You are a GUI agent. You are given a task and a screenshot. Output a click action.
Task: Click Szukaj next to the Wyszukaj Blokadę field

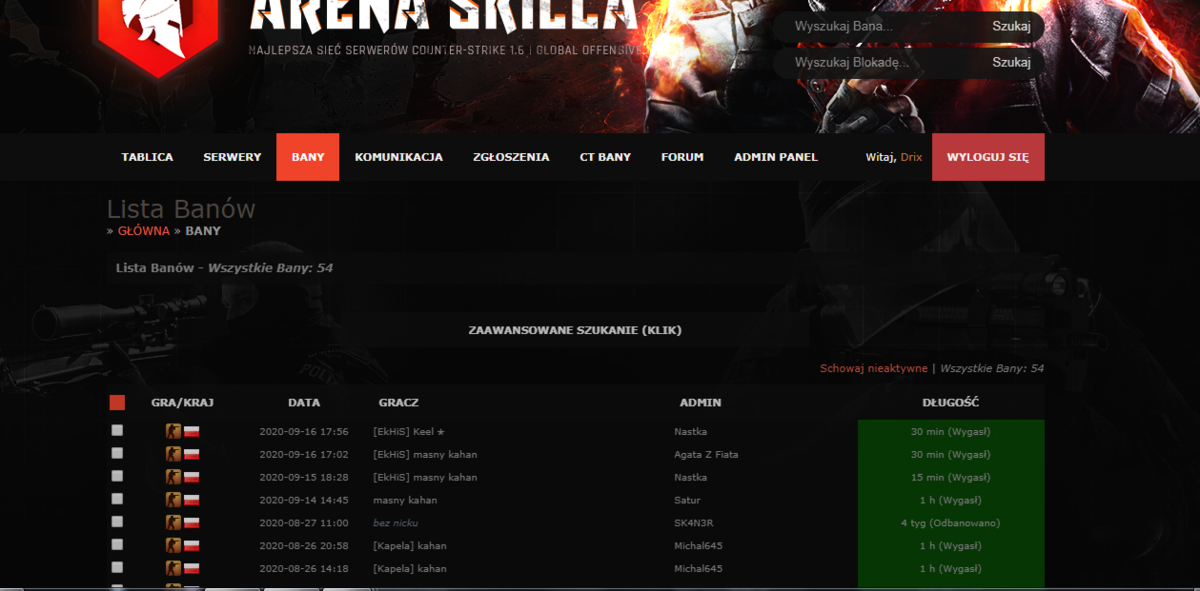point(1011,63)
